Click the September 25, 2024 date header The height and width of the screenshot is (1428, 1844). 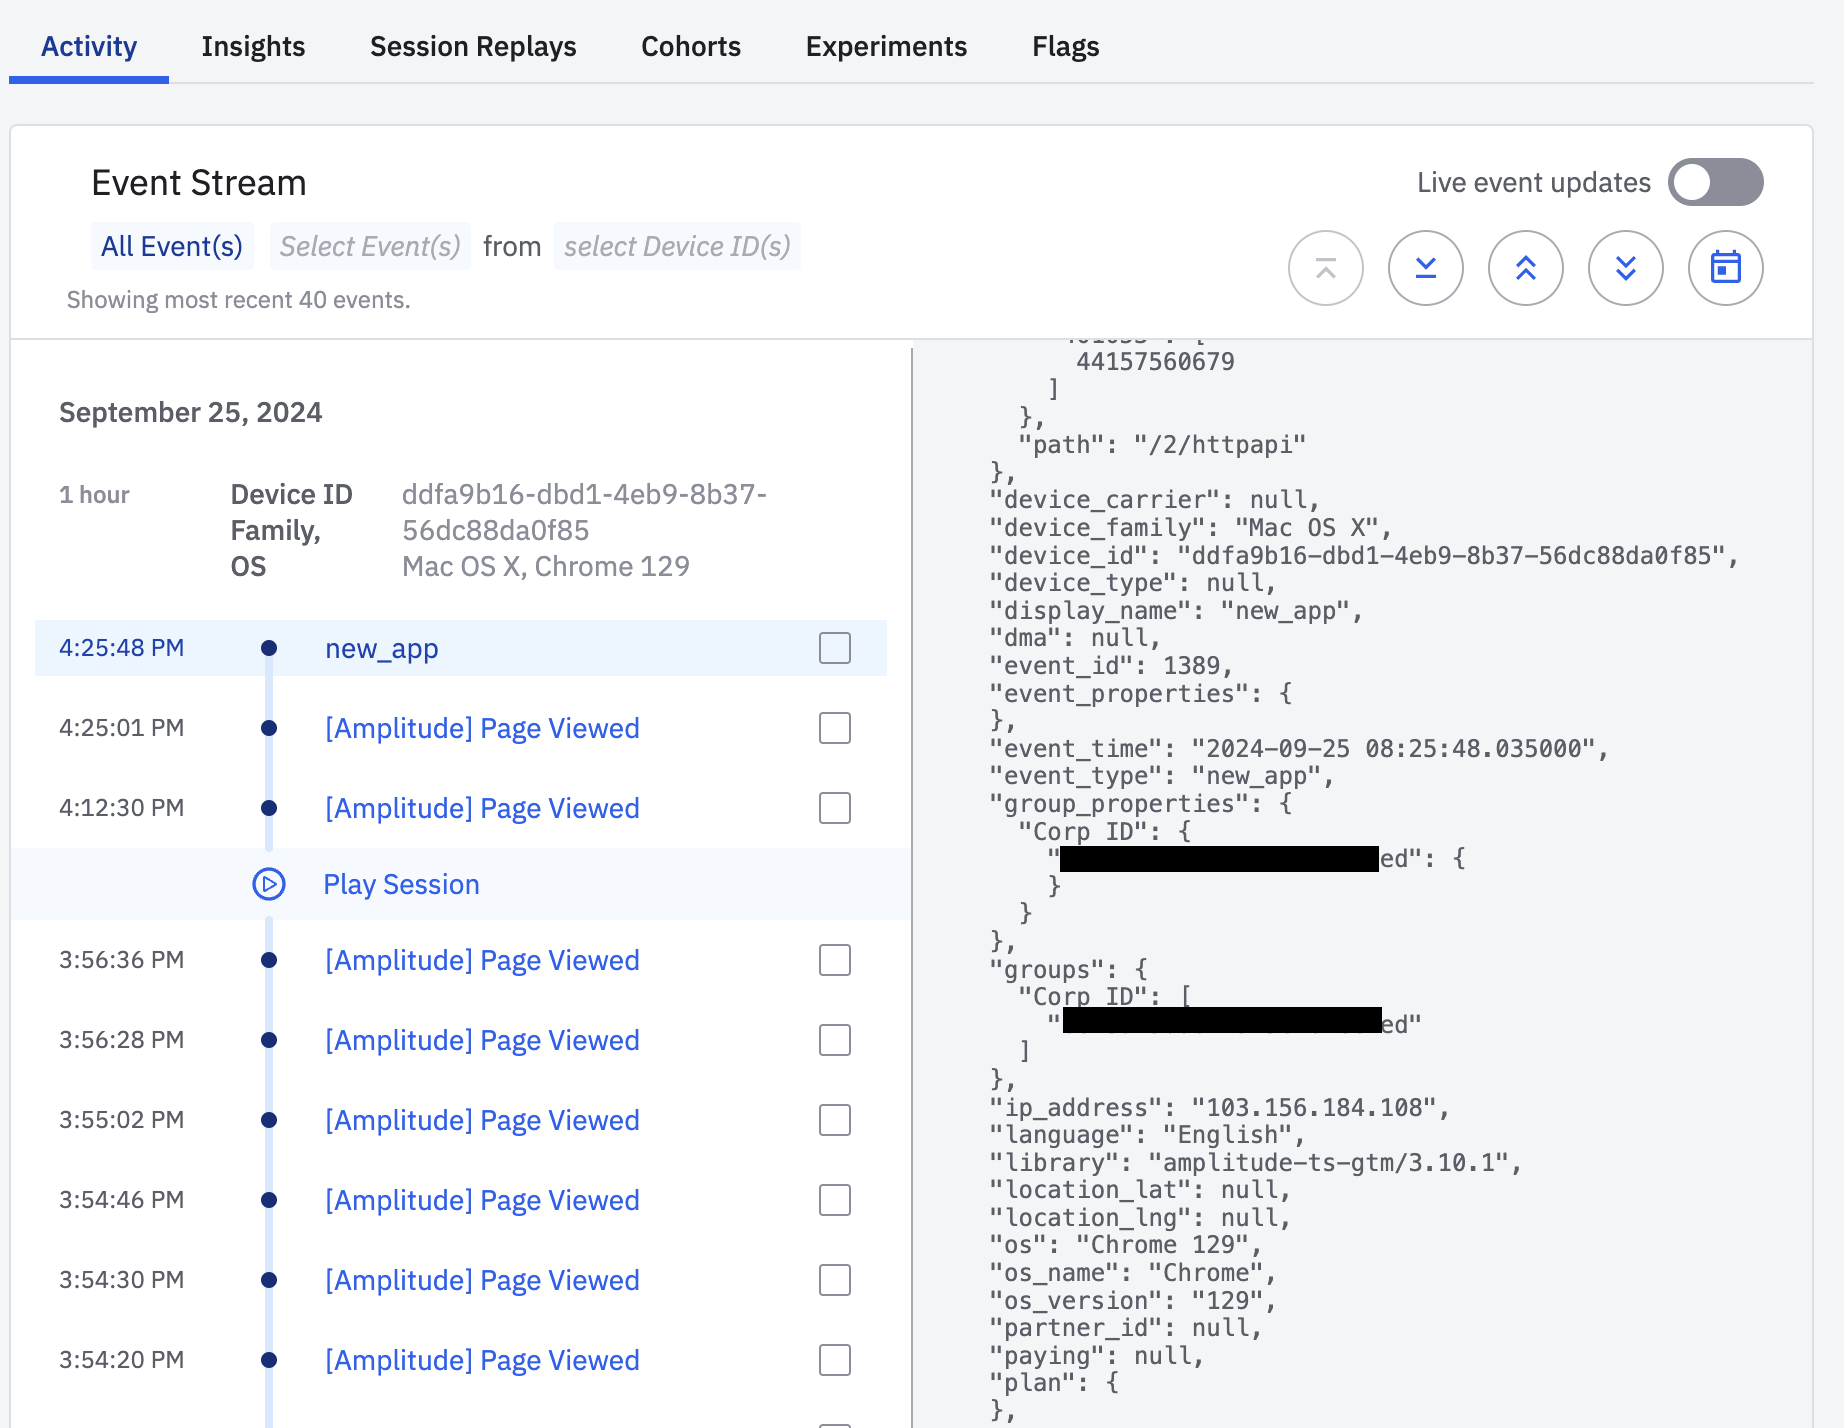[191, 412]
